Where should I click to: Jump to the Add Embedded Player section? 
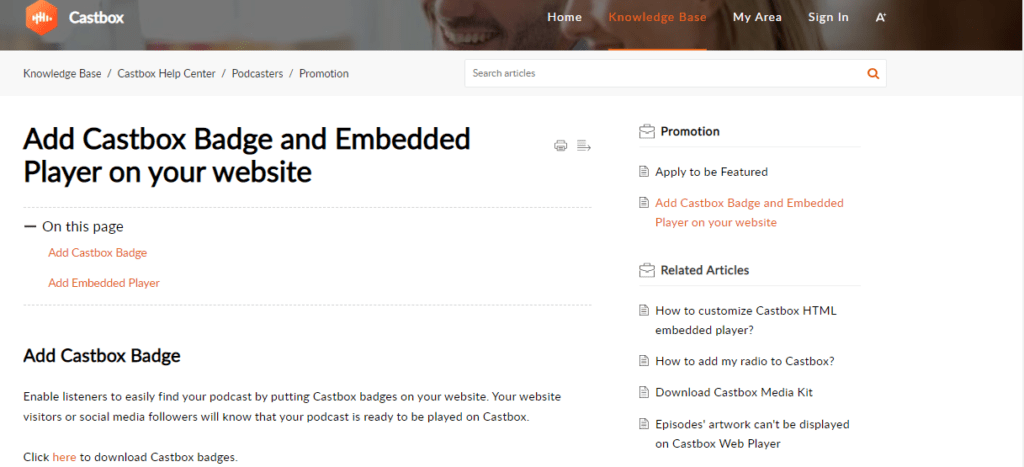[x=104, y=283]
